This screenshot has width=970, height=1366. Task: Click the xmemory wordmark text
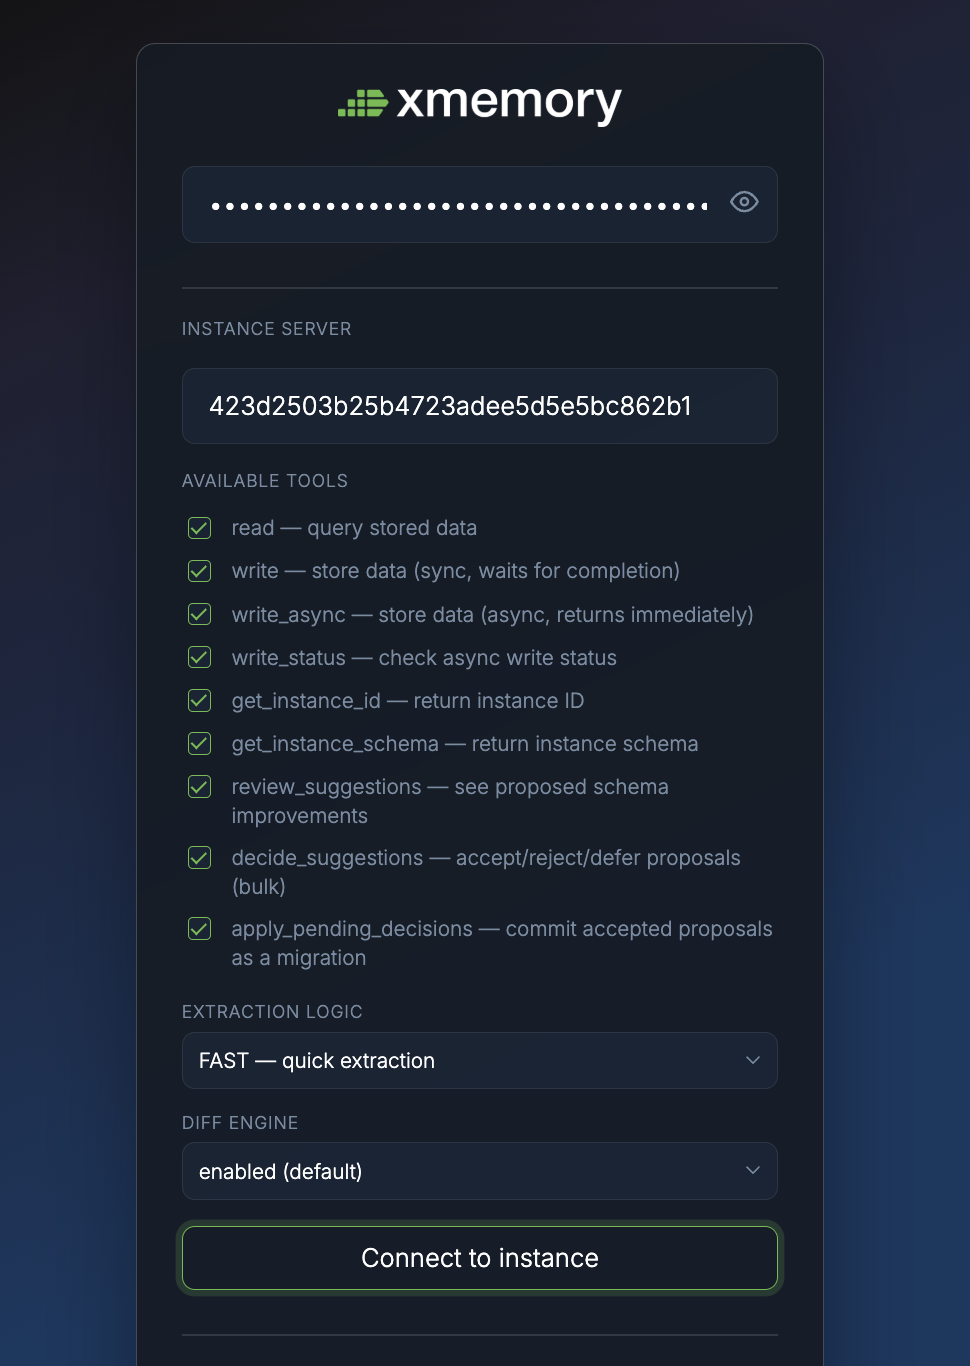[509, 103]
